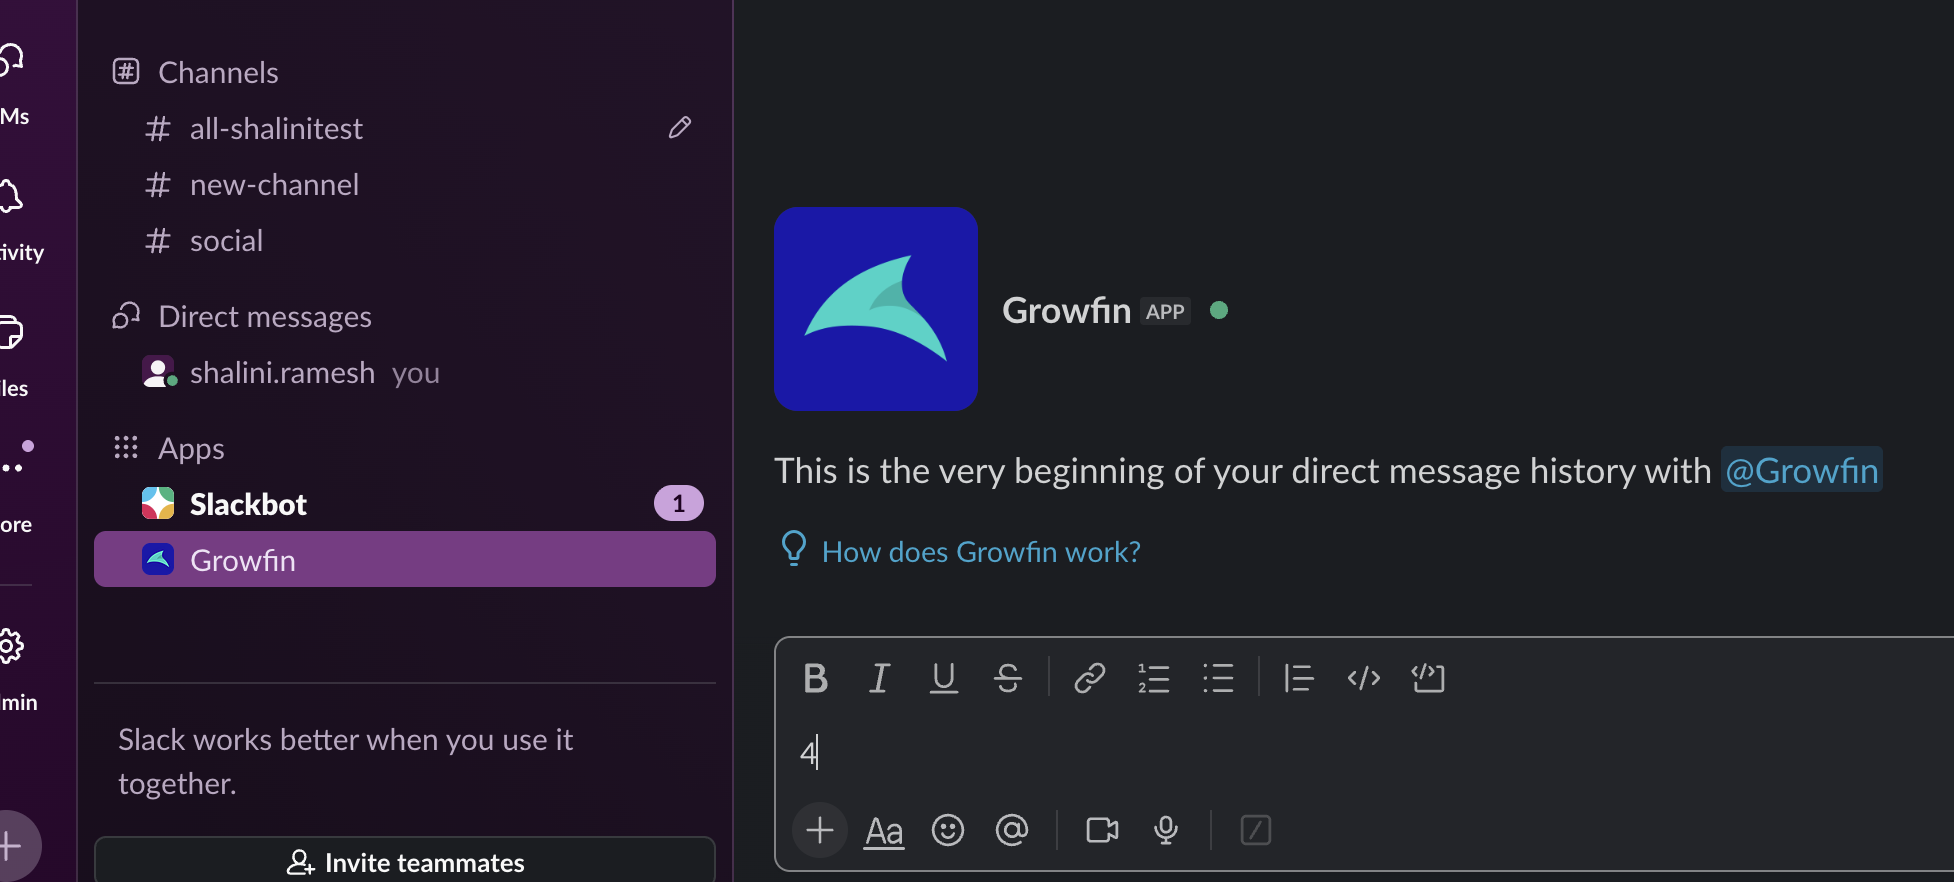Open the slash shortcuts button

pos(1255,830)
